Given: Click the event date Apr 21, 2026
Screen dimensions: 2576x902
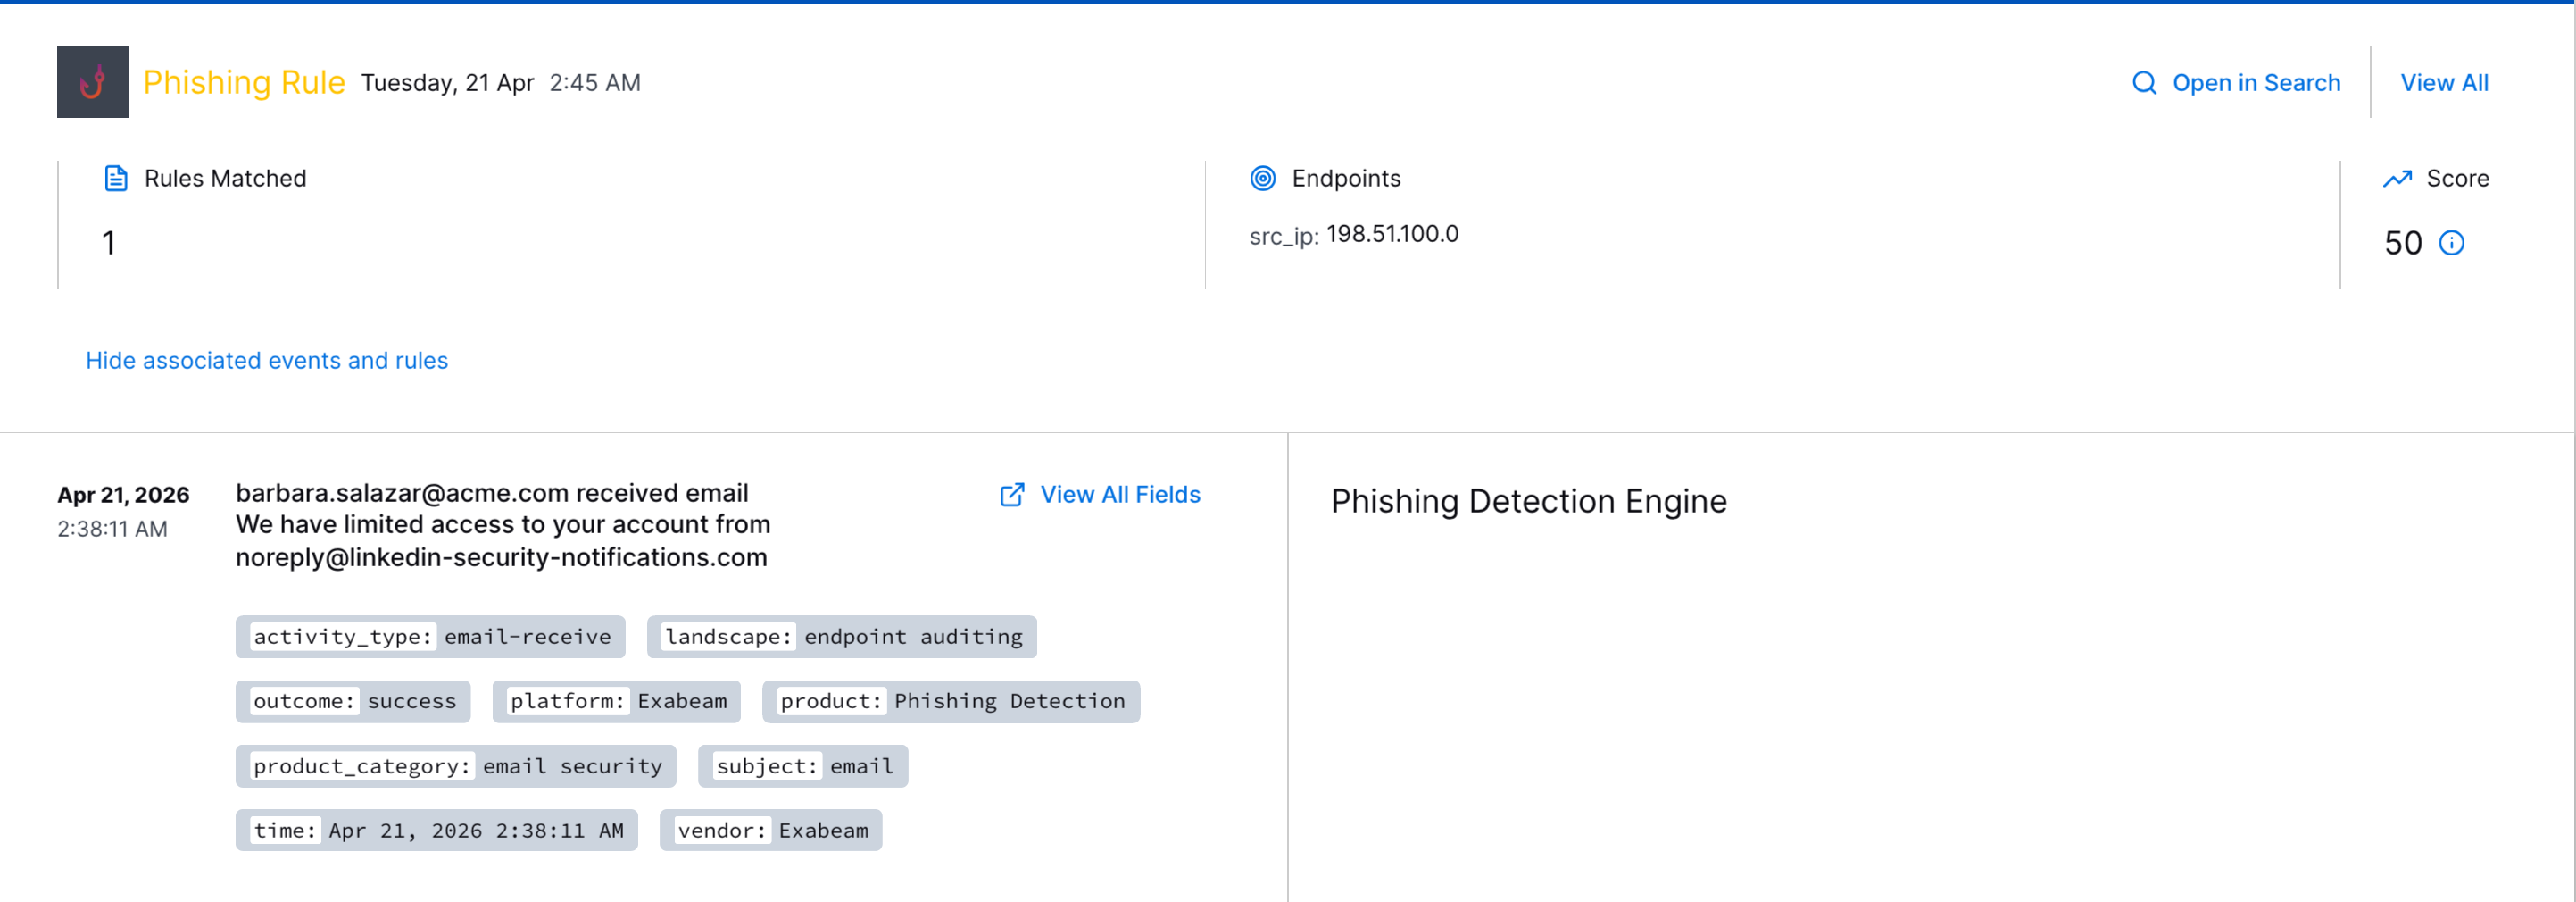Looking at the screenshot, I should pyautogui.click(x=123, y=495).
